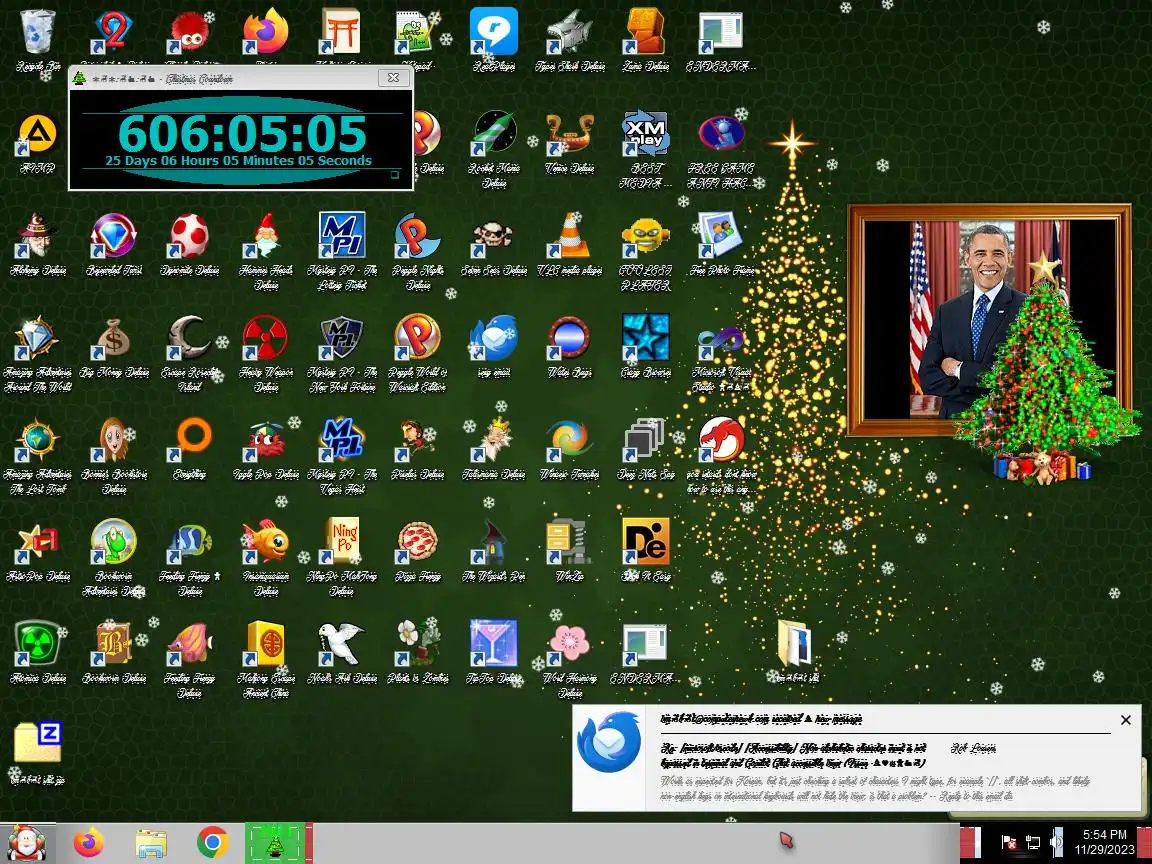Open the Water Bugs shortcut

570,339
